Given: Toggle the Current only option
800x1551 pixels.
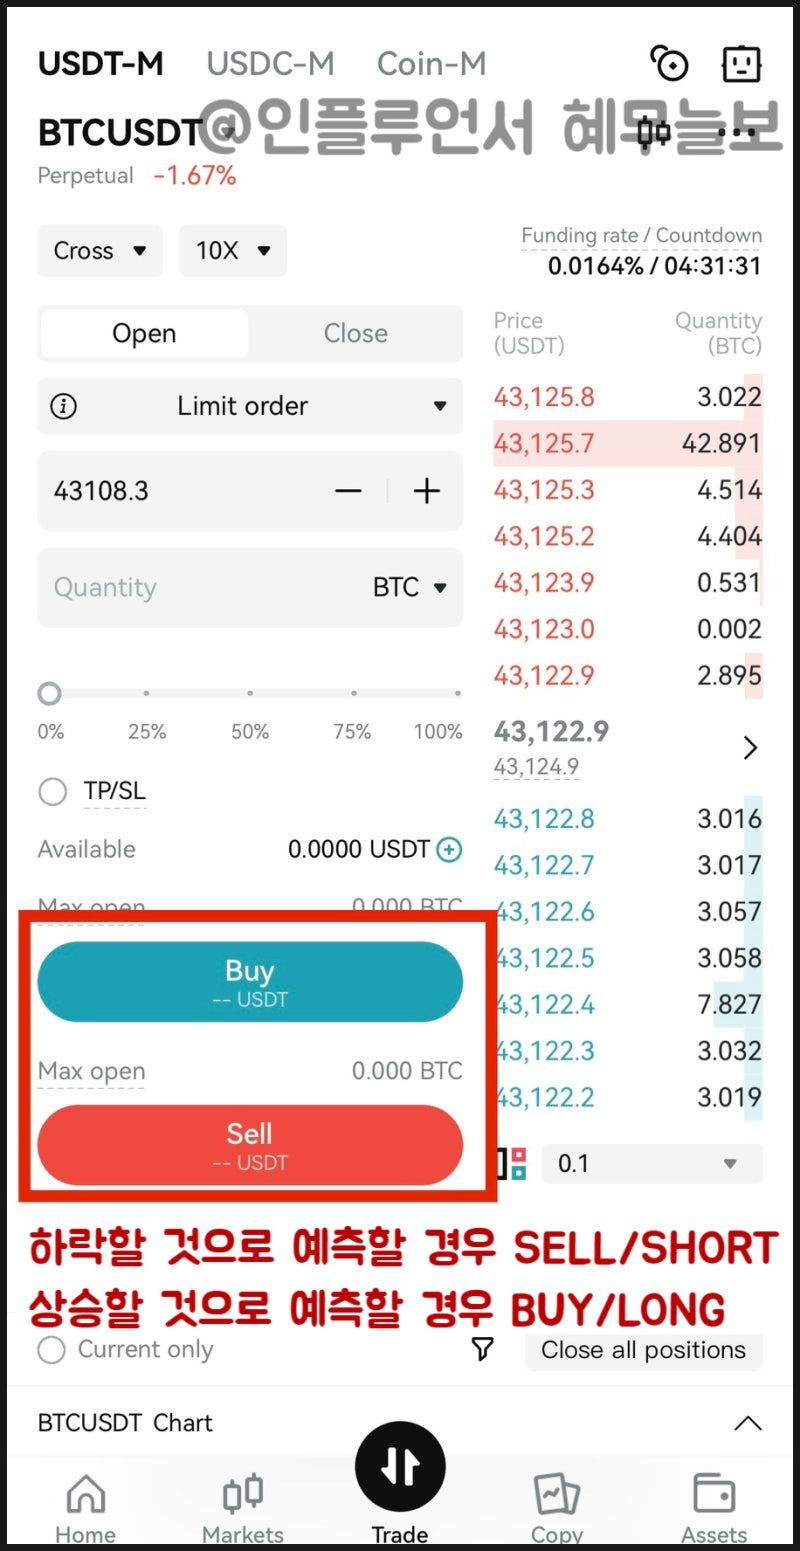Looking at the screenshot, I should tap(52, 1350).
